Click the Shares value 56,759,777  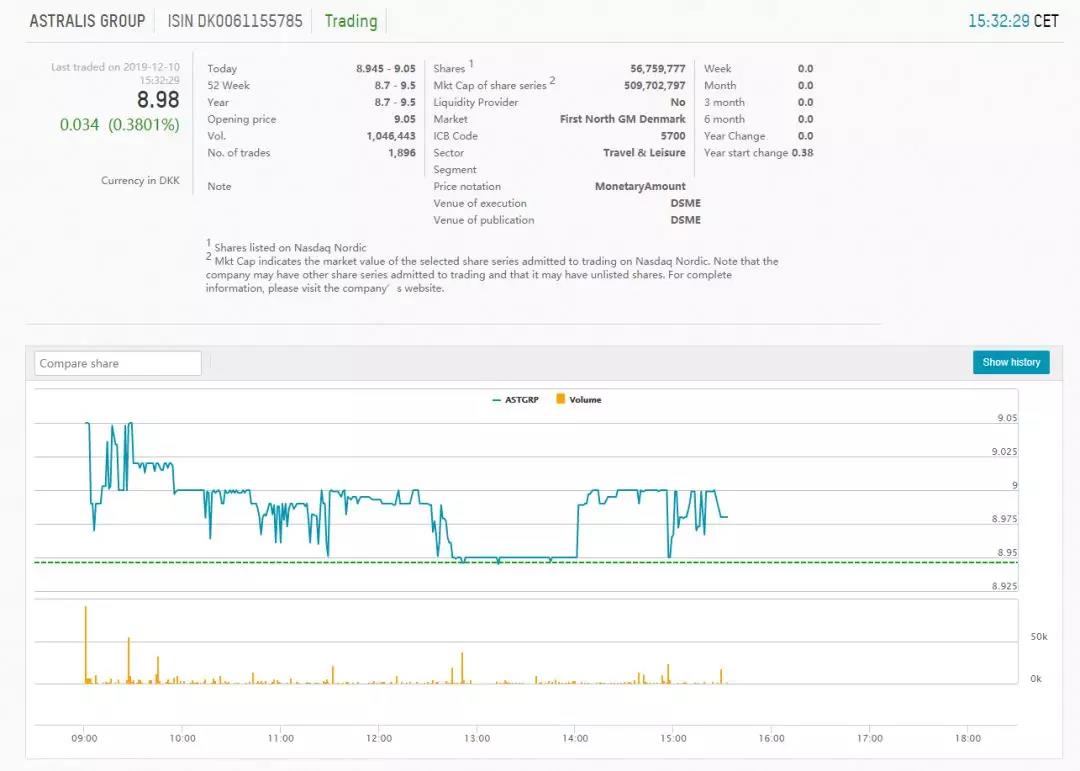[x=657, y=68]
